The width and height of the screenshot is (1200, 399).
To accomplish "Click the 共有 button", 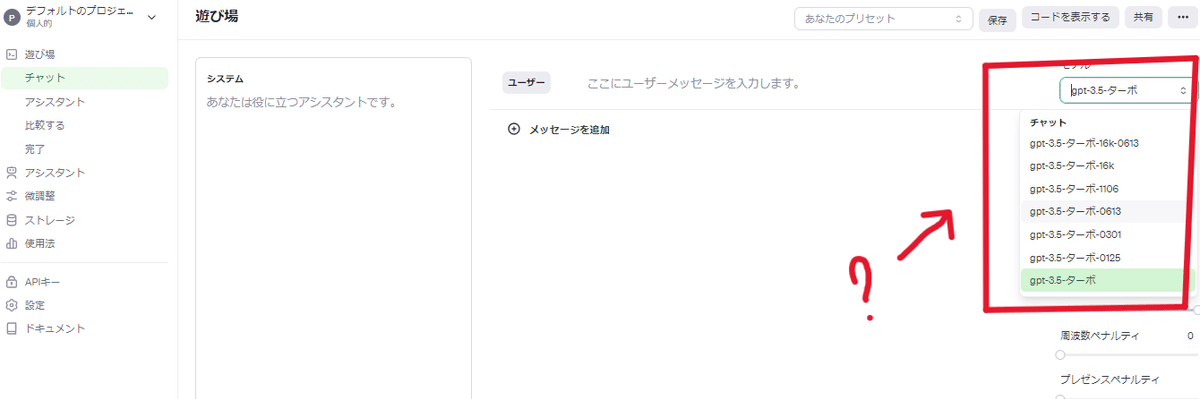I will (1143, 18).
